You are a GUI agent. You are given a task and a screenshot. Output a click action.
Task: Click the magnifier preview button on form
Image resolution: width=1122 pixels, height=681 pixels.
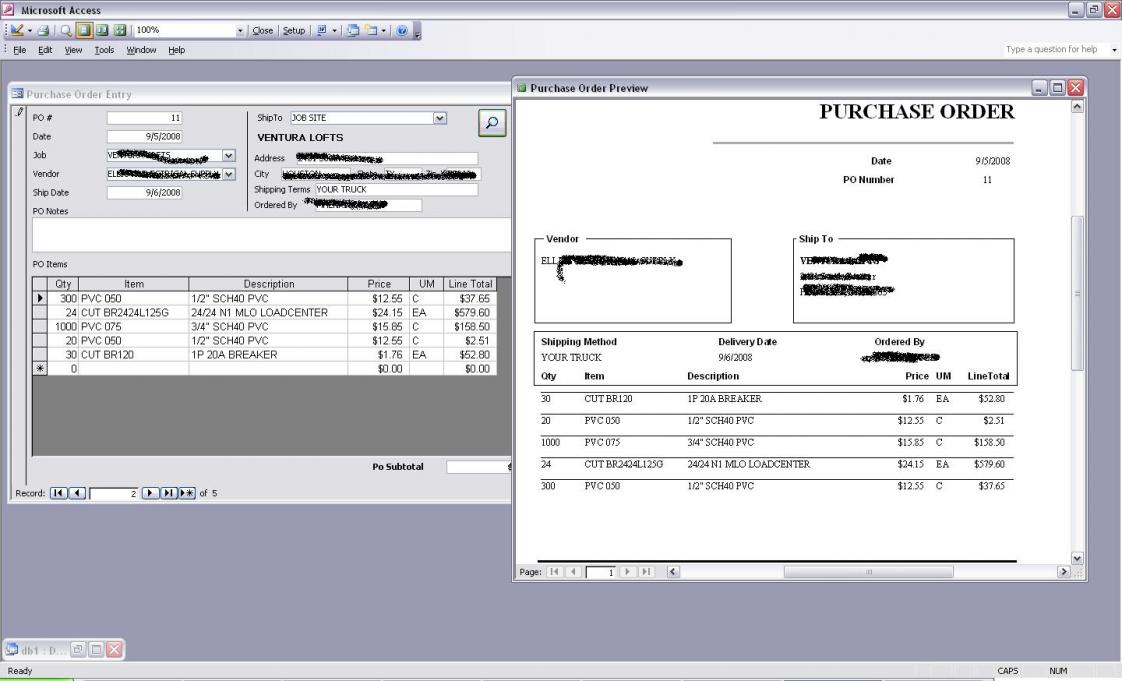pos(492,122)
